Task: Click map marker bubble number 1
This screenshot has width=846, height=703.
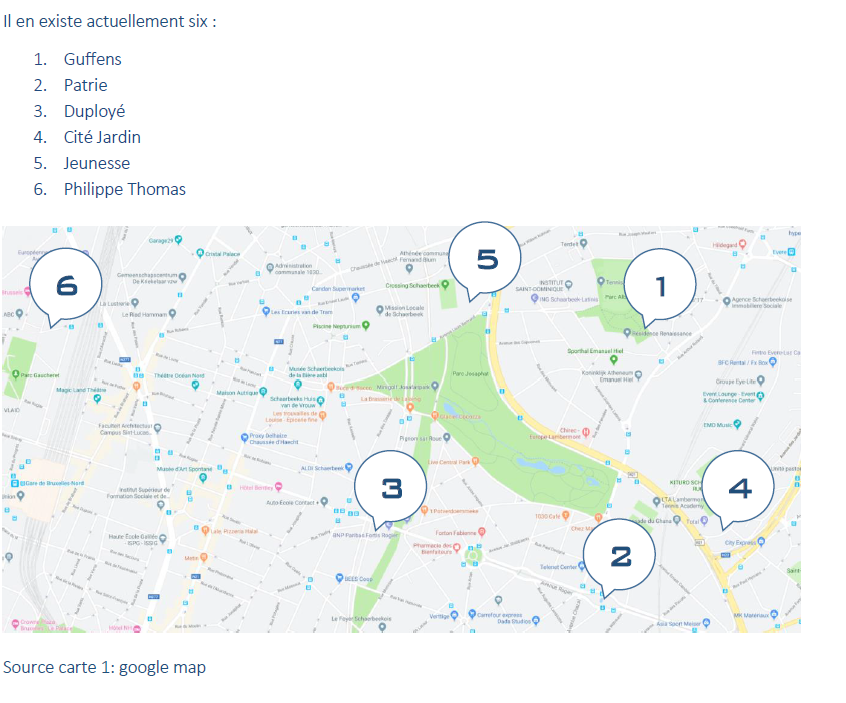Action: click(x=660, y=285)
